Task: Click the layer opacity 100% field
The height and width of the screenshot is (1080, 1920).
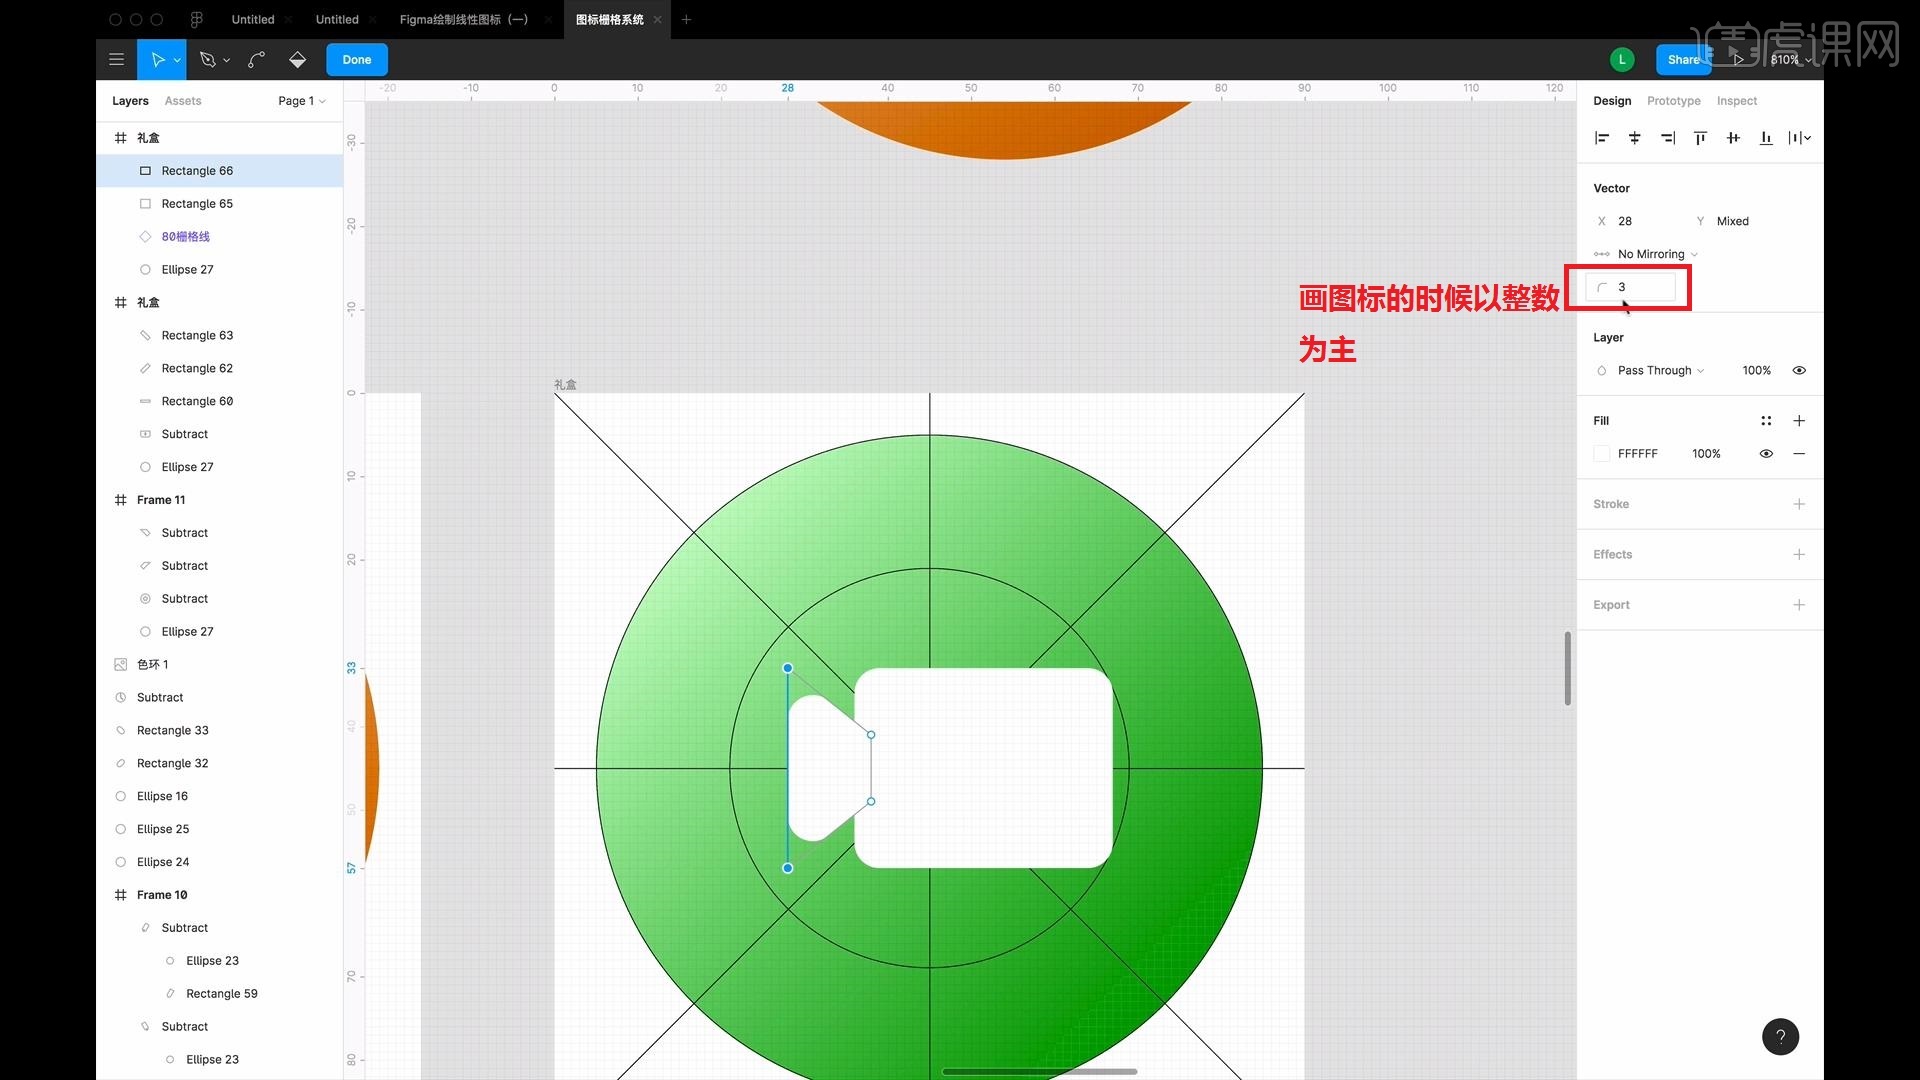Action: (1756, 370)
